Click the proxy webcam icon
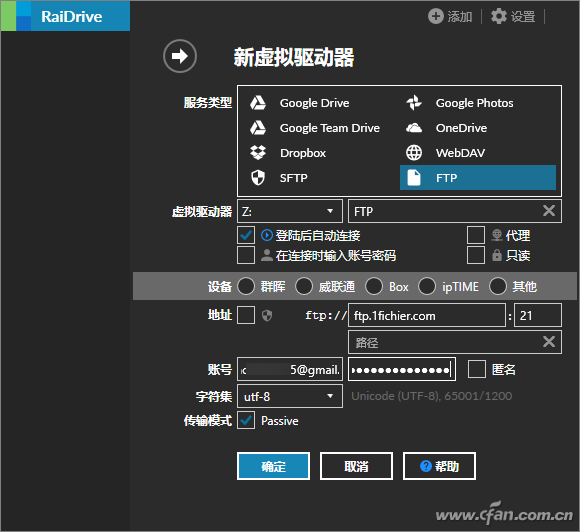 coord(497,235)
